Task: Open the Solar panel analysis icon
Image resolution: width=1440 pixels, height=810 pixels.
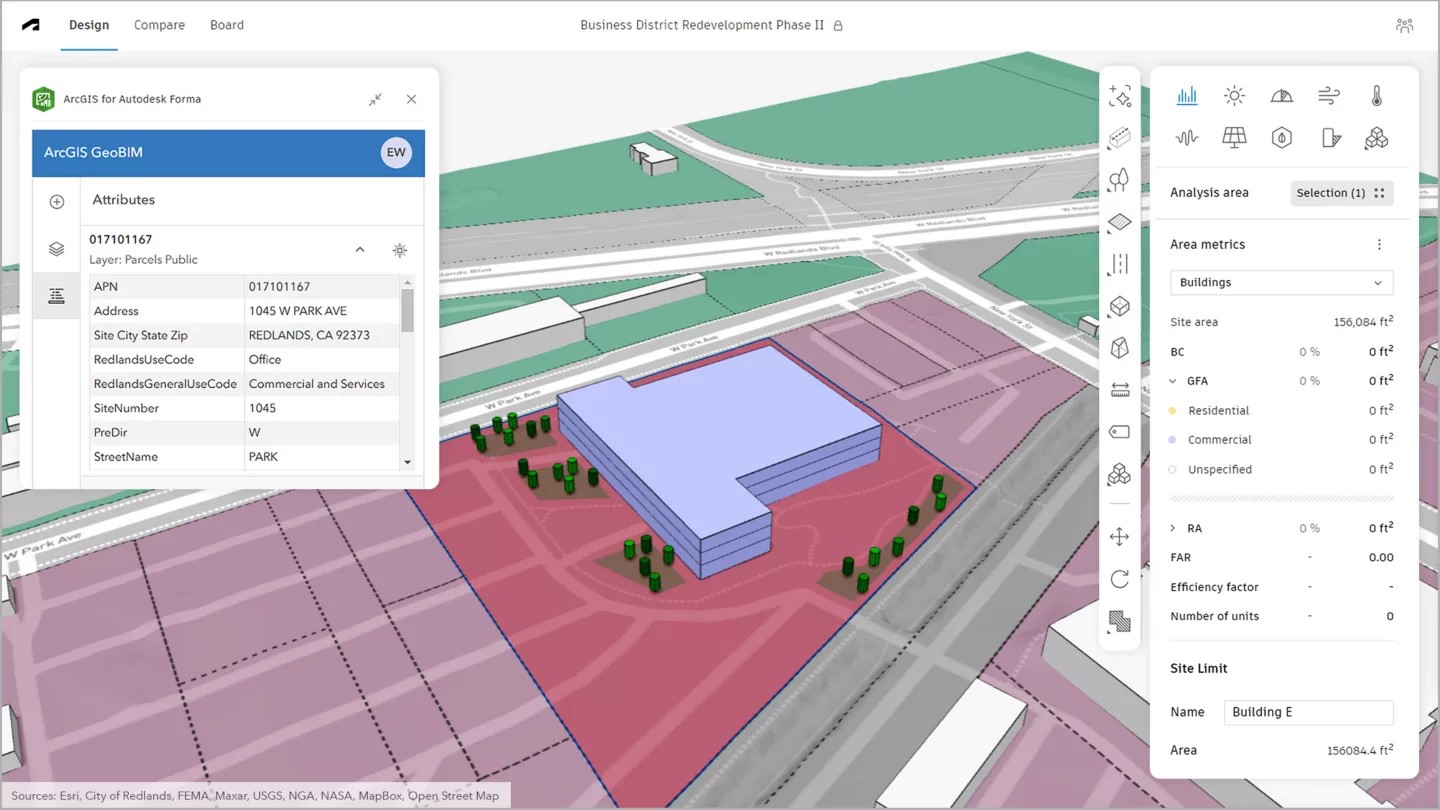Action: tap(1234, 138)
